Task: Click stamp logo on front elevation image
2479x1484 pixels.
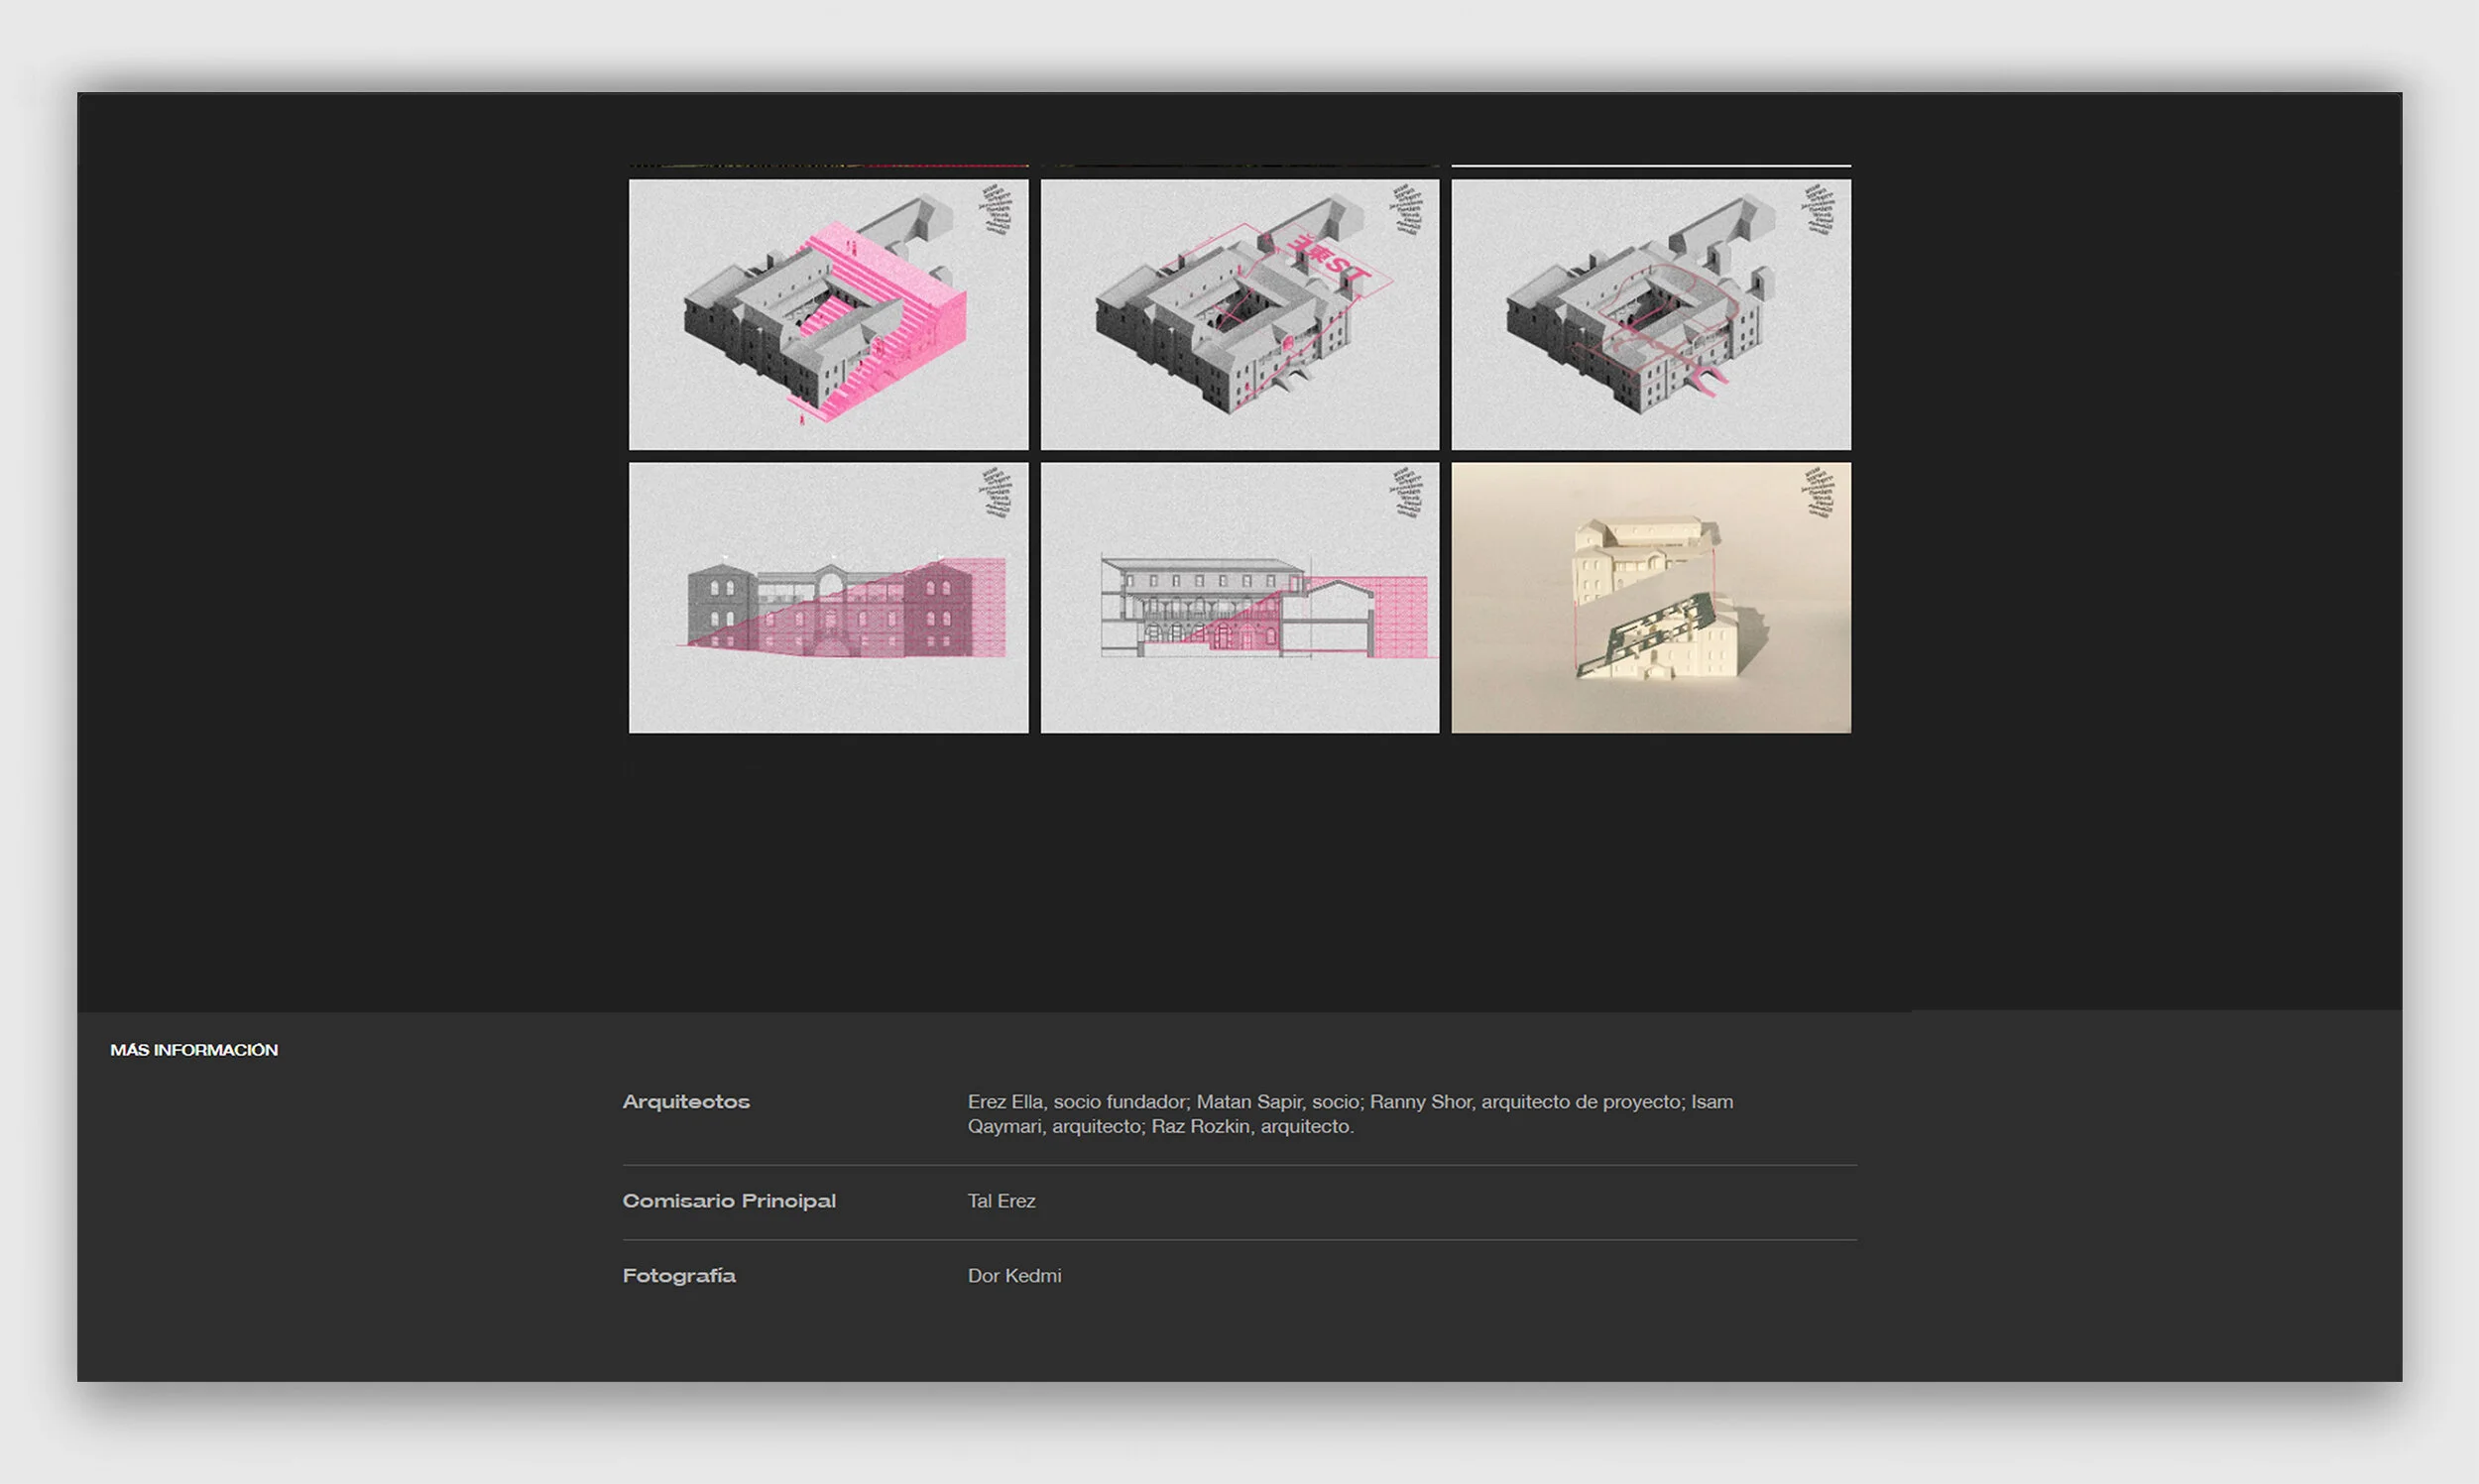Action: coord(996,493)
